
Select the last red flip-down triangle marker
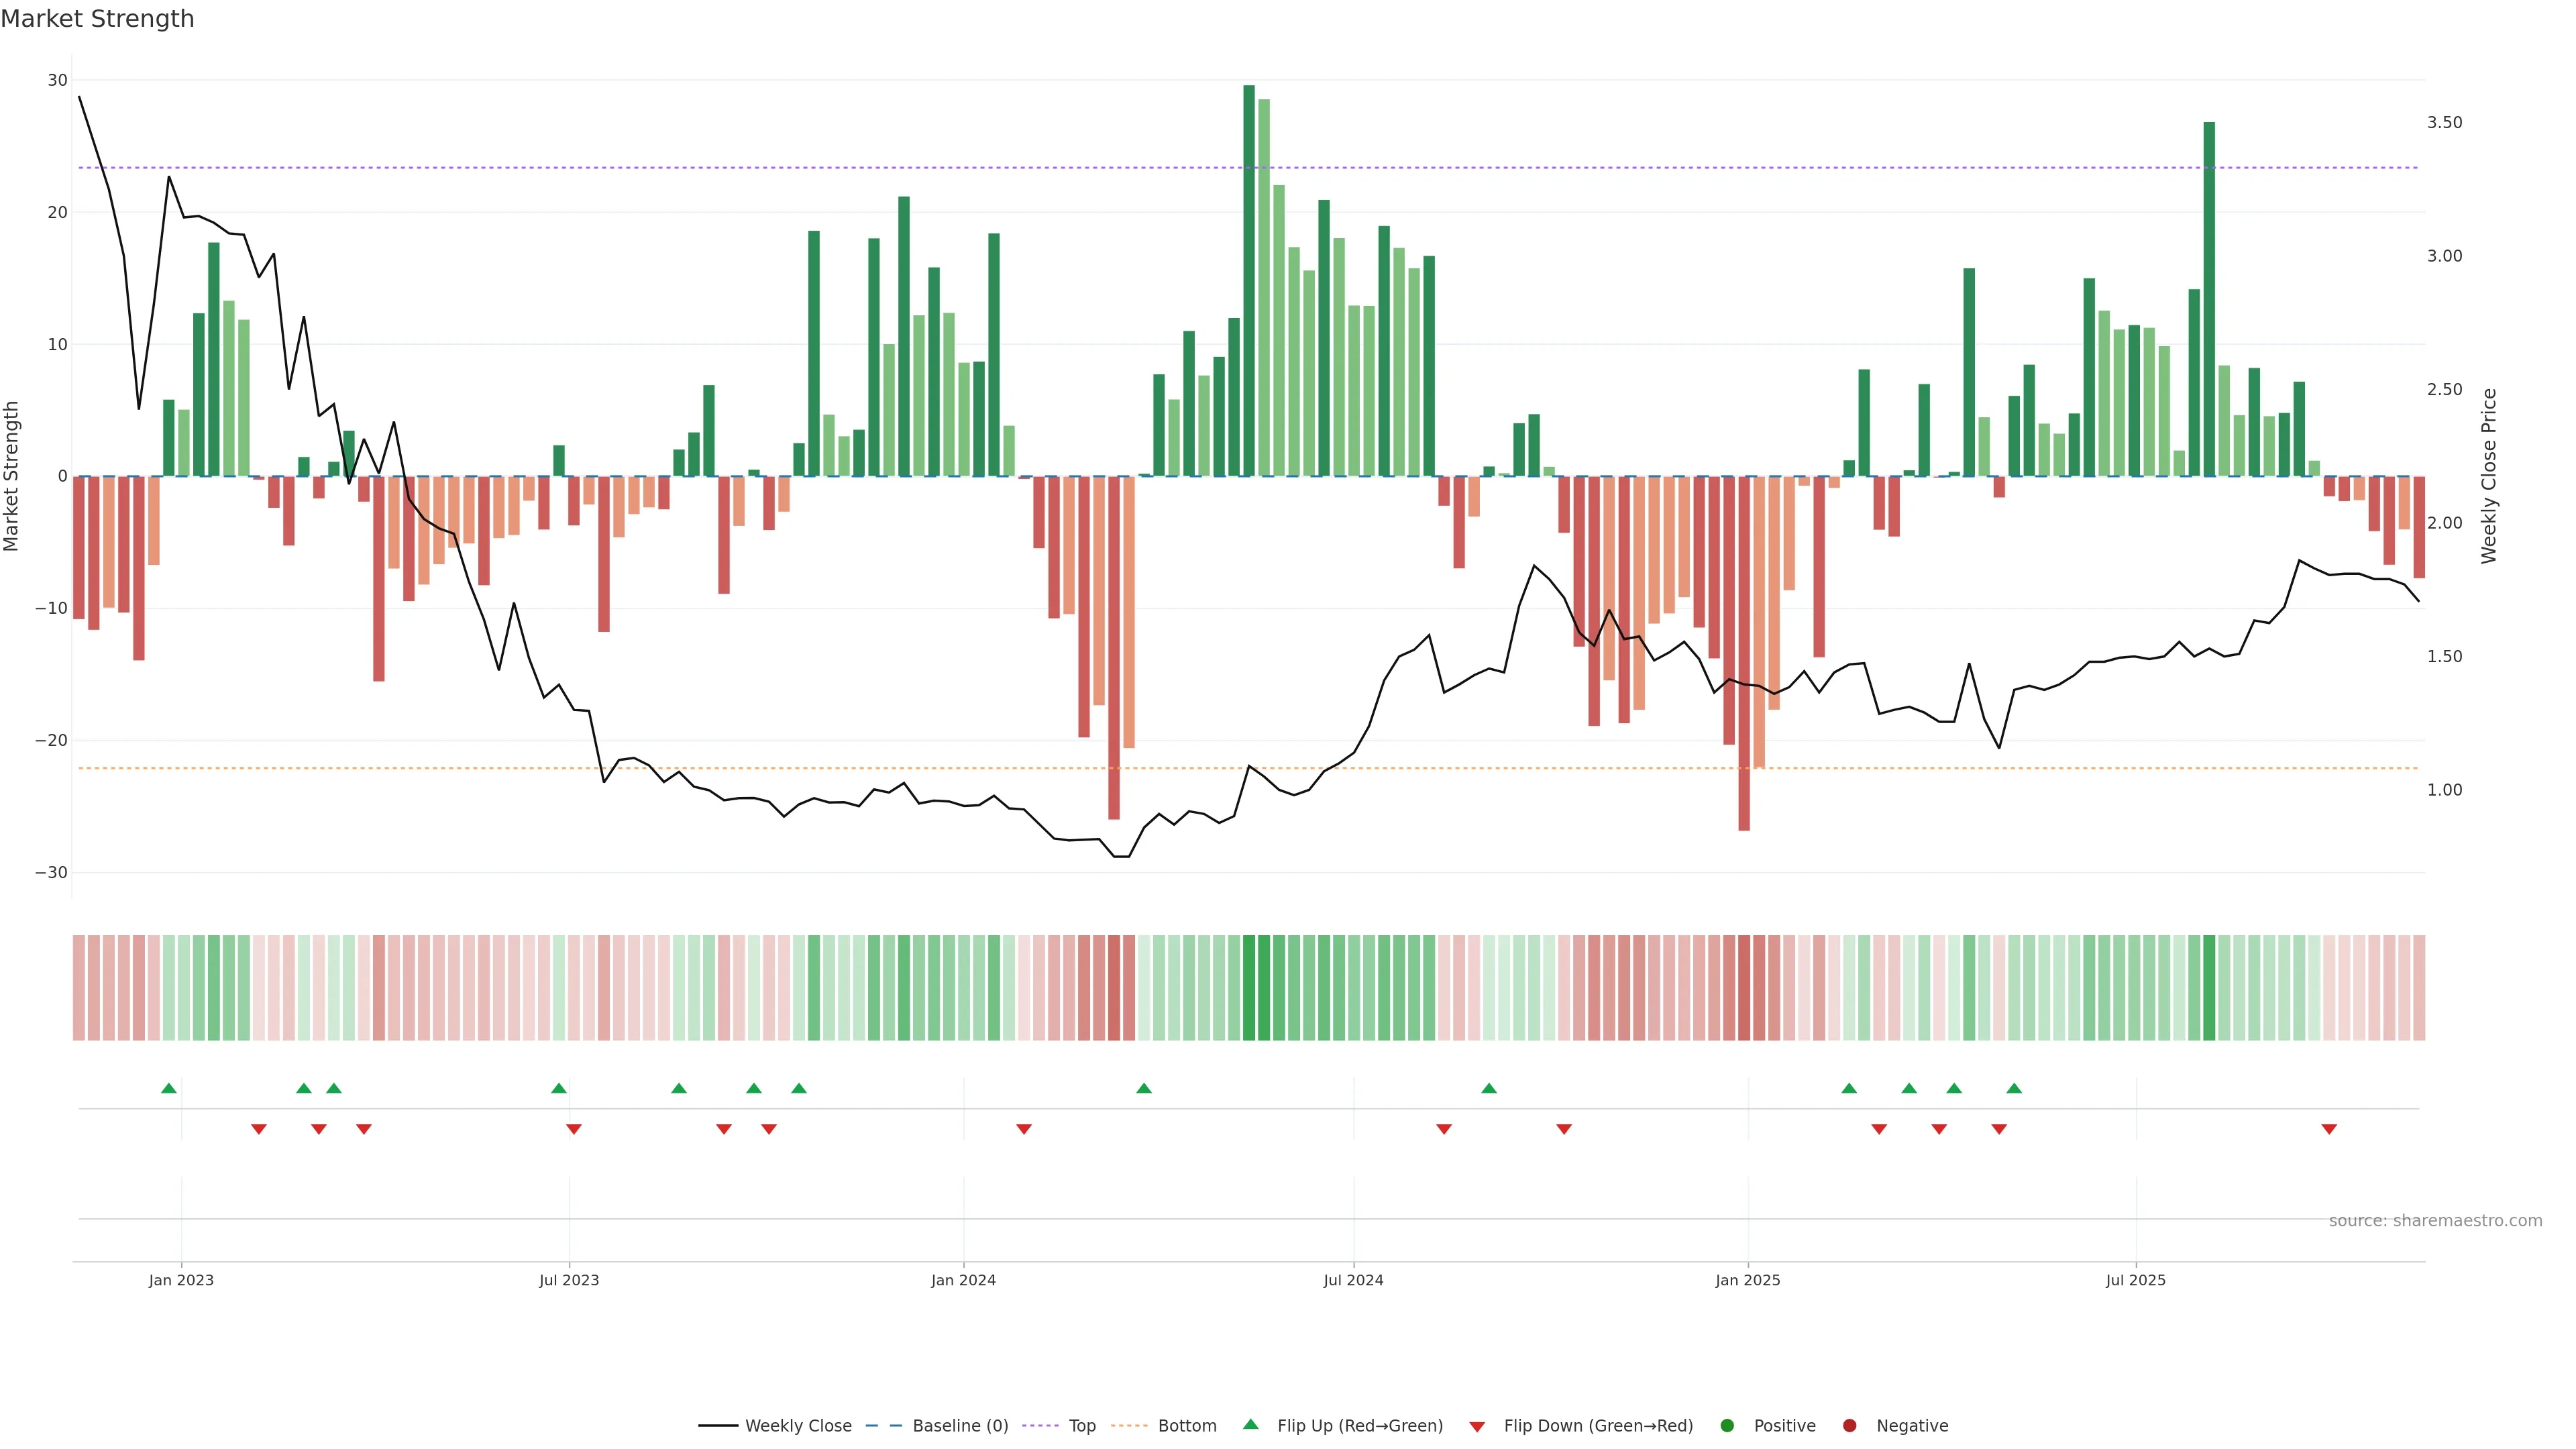pos(2329,1129)
